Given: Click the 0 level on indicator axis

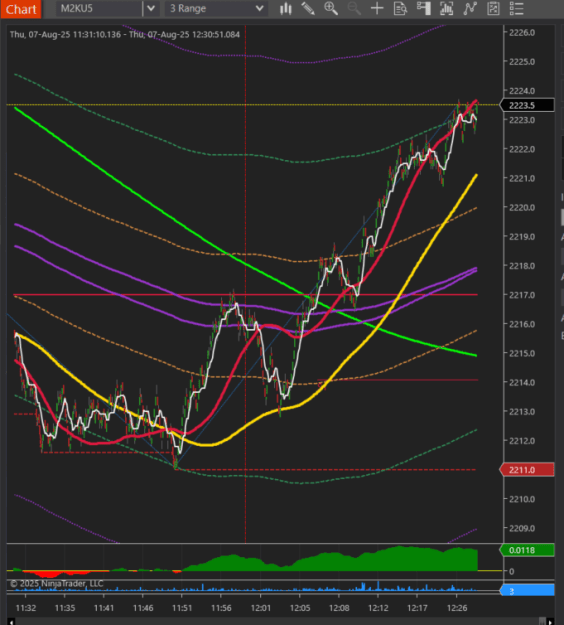Looking at the screenshot, I should tap(512, 571).
